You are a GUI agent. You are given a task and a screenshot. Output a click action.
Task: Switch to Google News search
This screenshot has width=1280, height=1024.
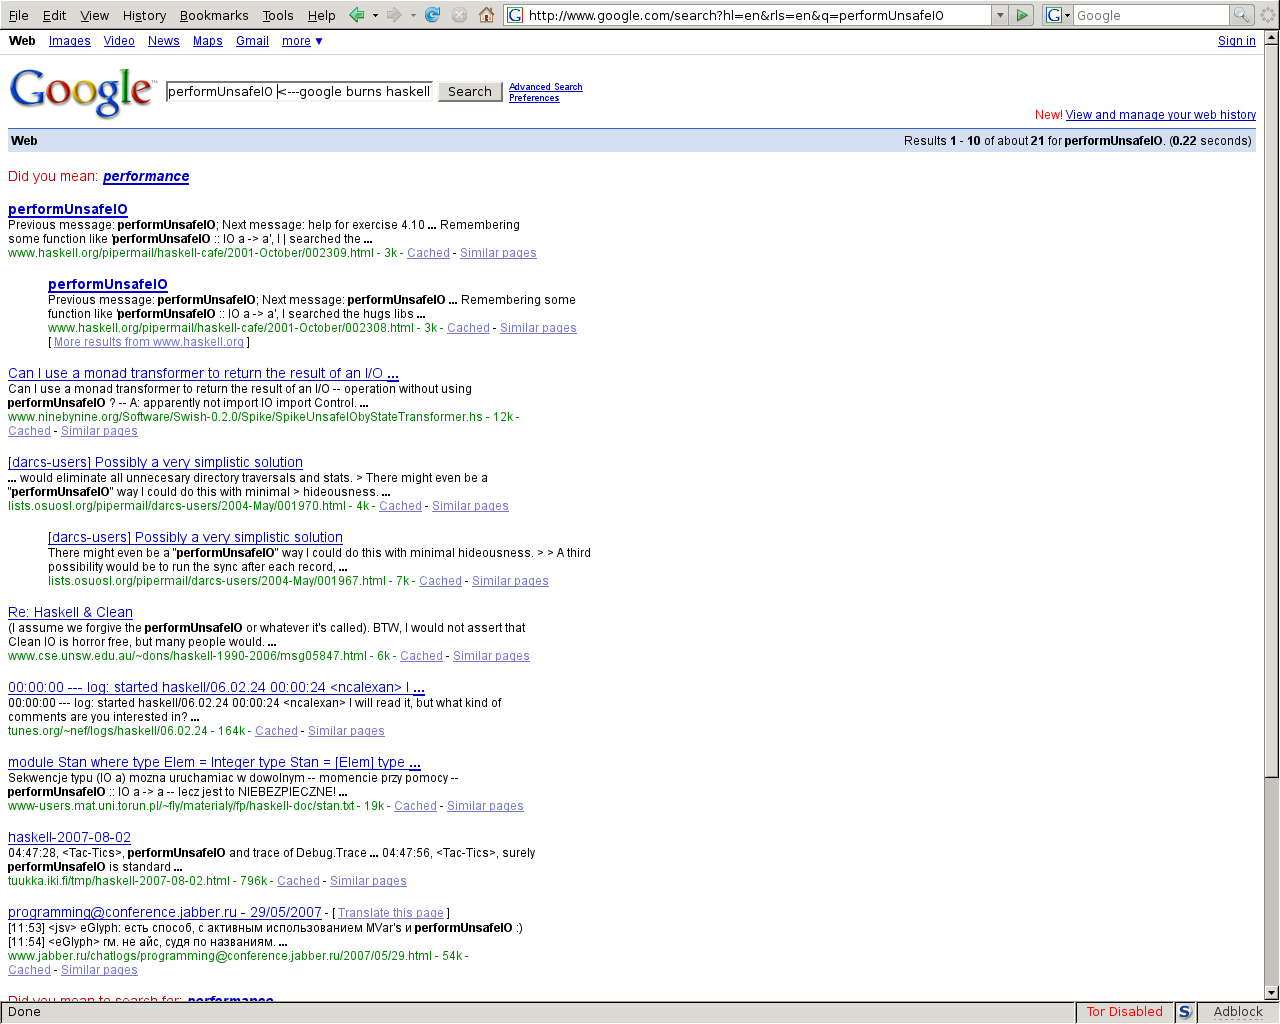[x=164, y=41]
